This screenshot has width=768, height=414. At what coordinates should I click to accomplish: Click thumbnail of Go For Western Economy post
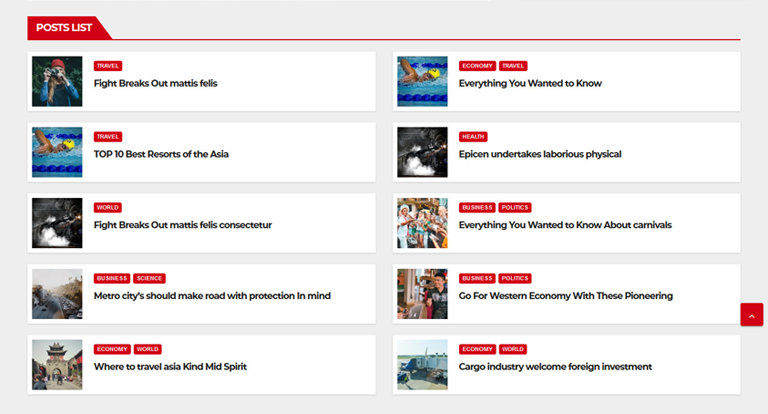(x=422, y=293)
